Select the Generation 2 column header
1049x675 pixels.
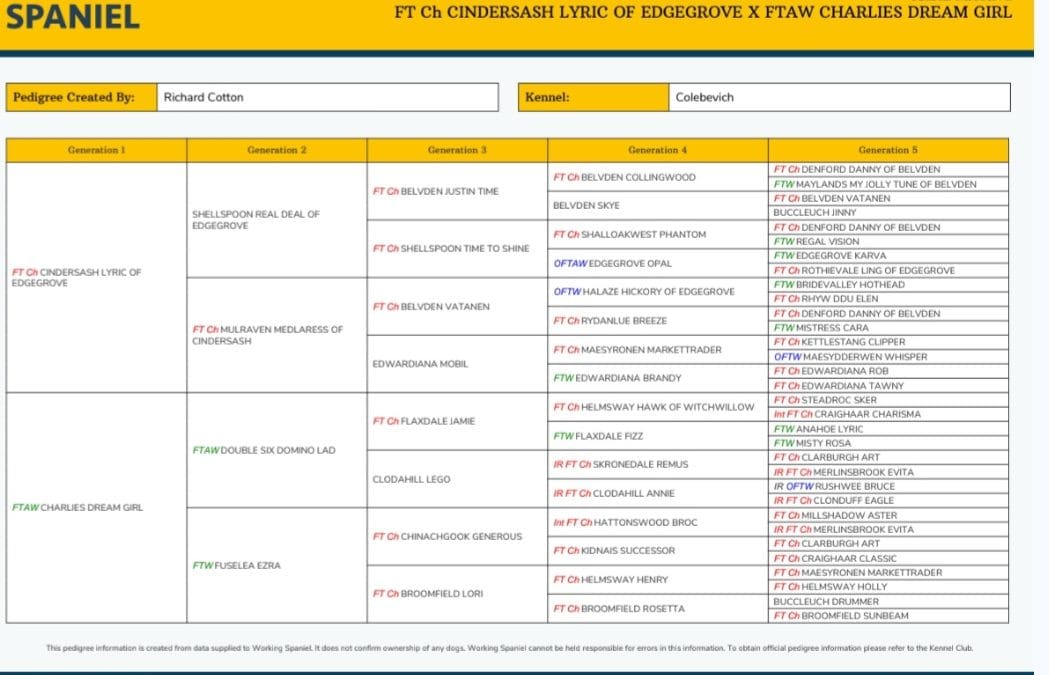pyautogui.click(x=277, y=150)
